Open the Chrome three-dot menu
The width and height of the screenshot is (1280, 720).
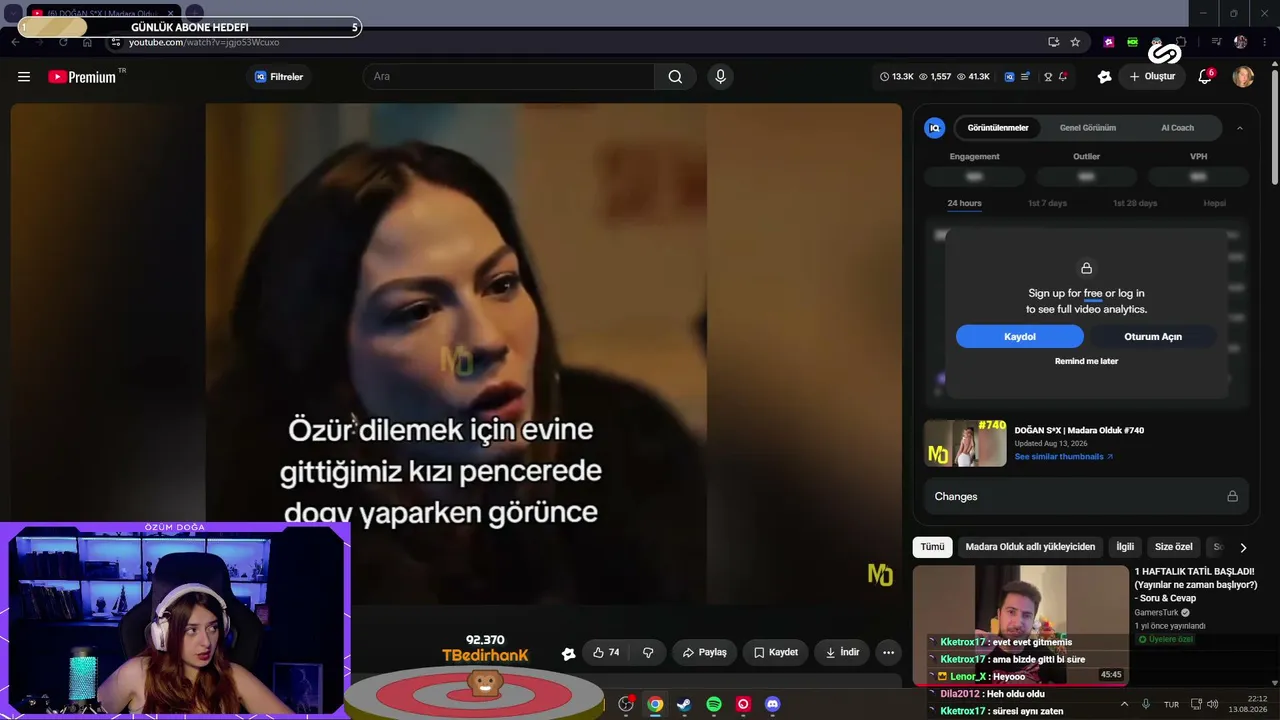pos(1265,42)
